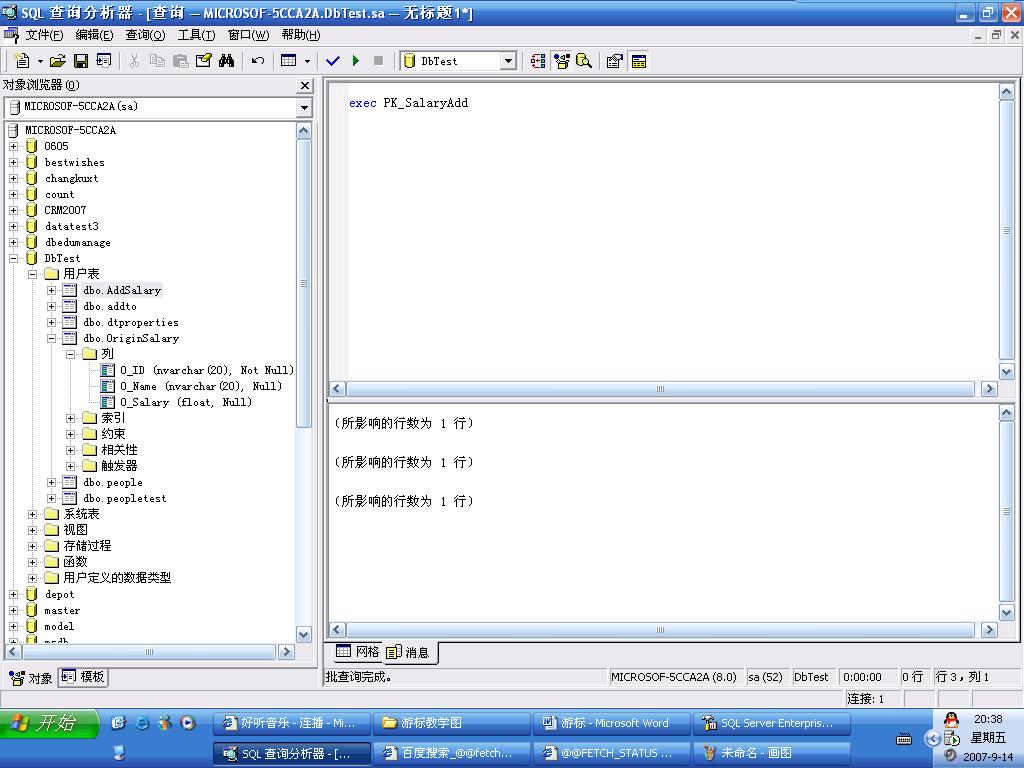The width and height of the screenshot is (1024, 768).
Task: Open the New Query dropdown arrow
Action: (40, 61)
